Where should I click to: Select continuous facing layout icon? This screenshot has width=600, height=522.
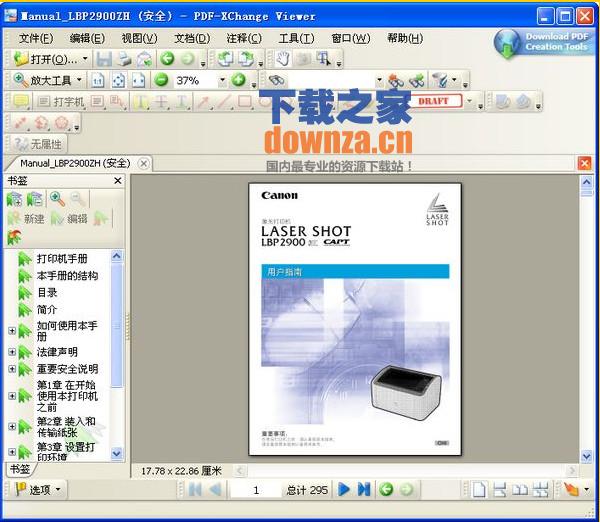pos(540,489)
